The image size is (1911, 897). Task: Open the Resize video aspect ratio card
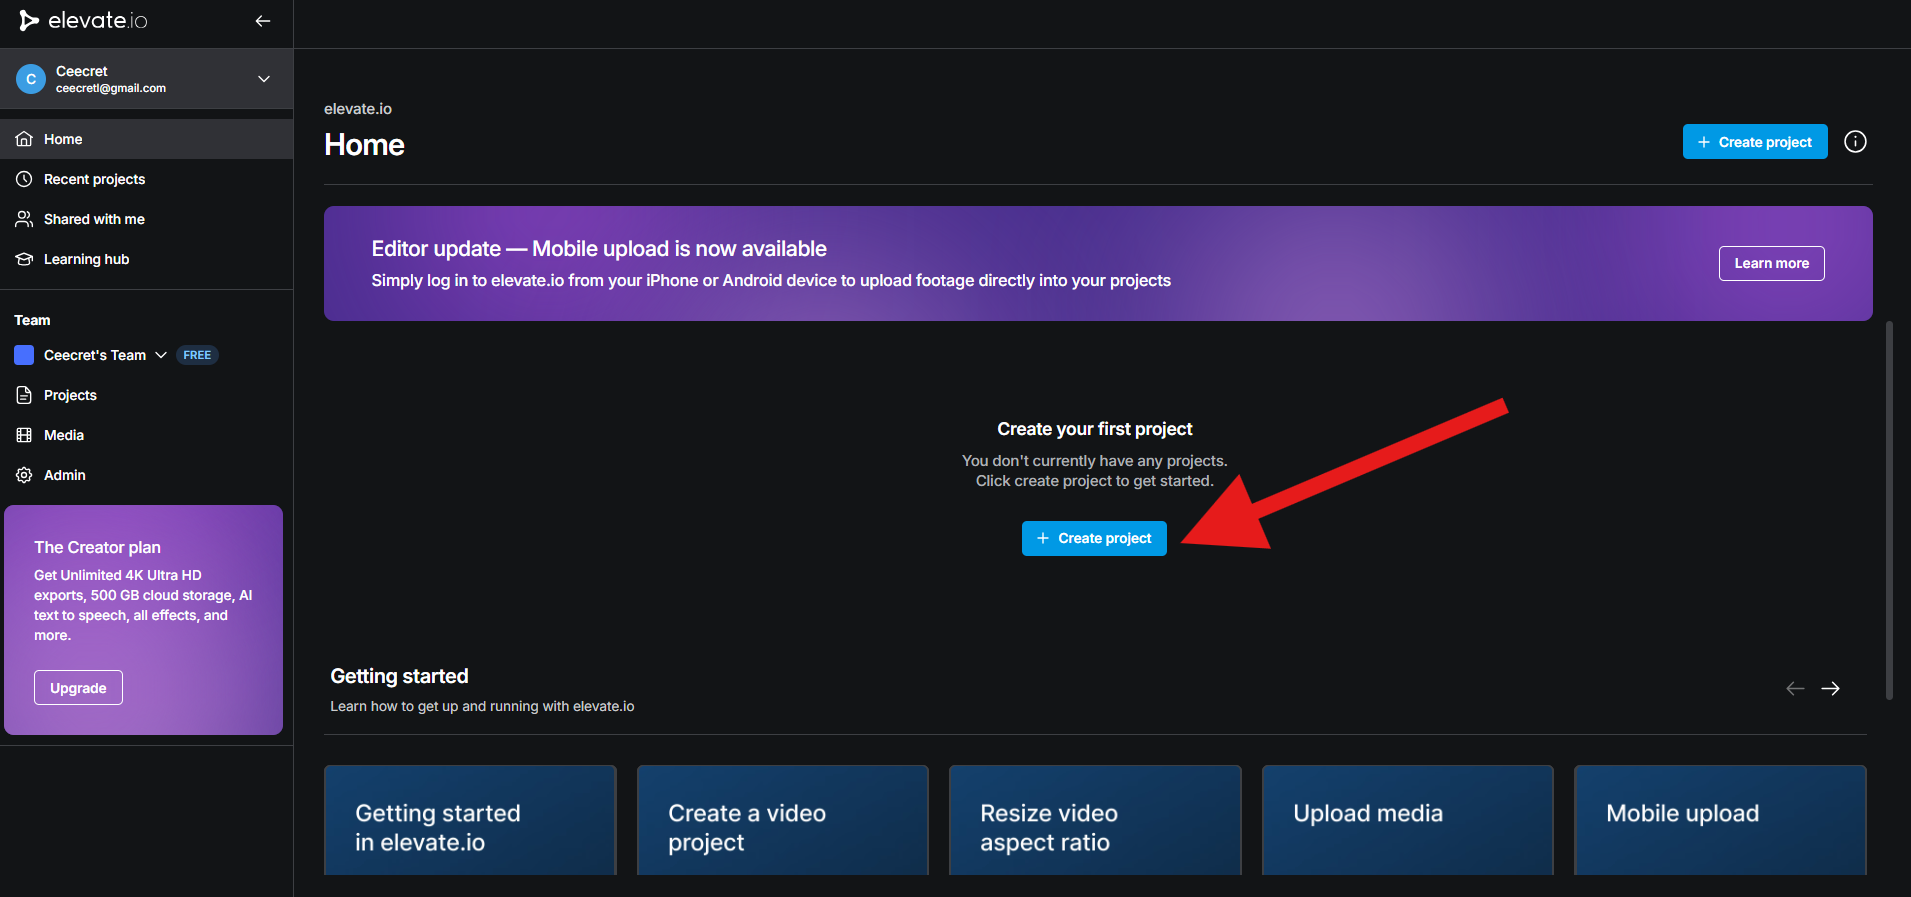click(1095, 820)
